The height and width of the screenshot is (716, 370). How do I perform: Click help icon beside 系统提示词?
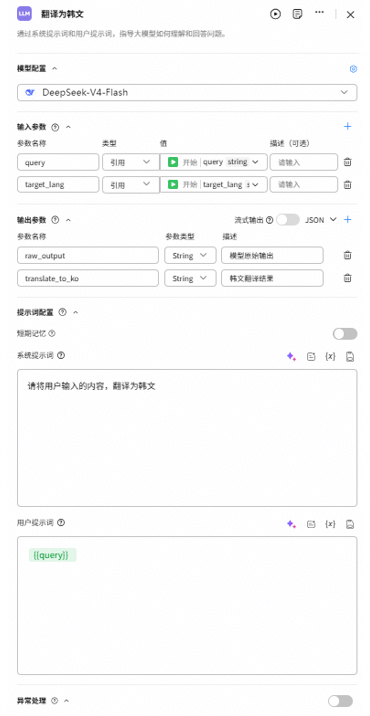click(x=61, y=355)
